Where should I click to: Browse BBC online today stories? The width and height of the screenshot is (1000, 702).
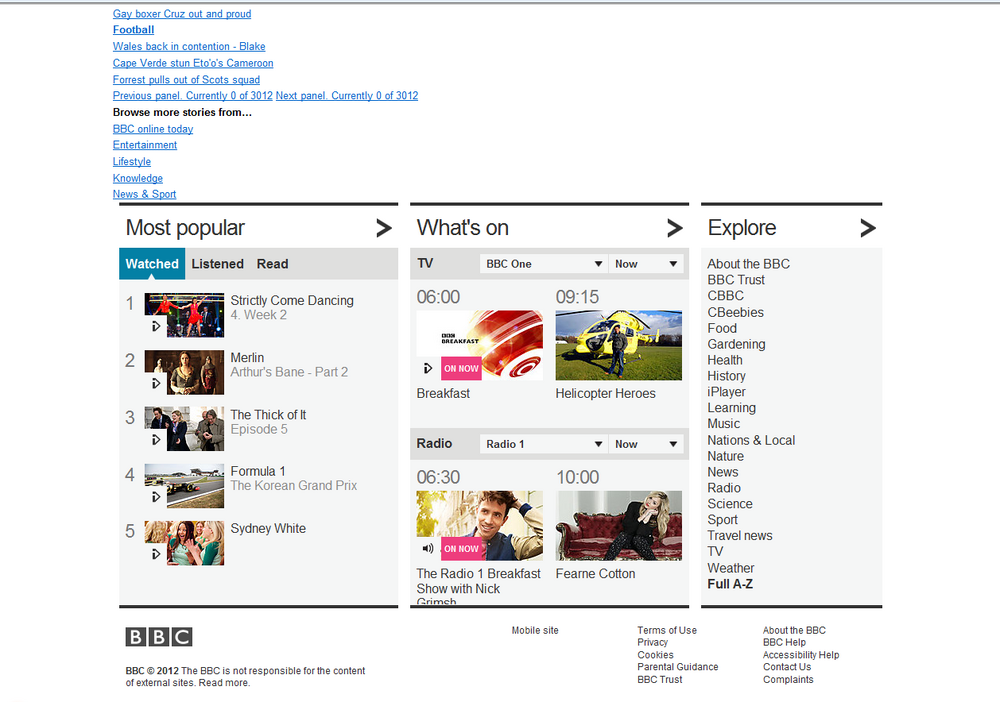click(153, 129)
